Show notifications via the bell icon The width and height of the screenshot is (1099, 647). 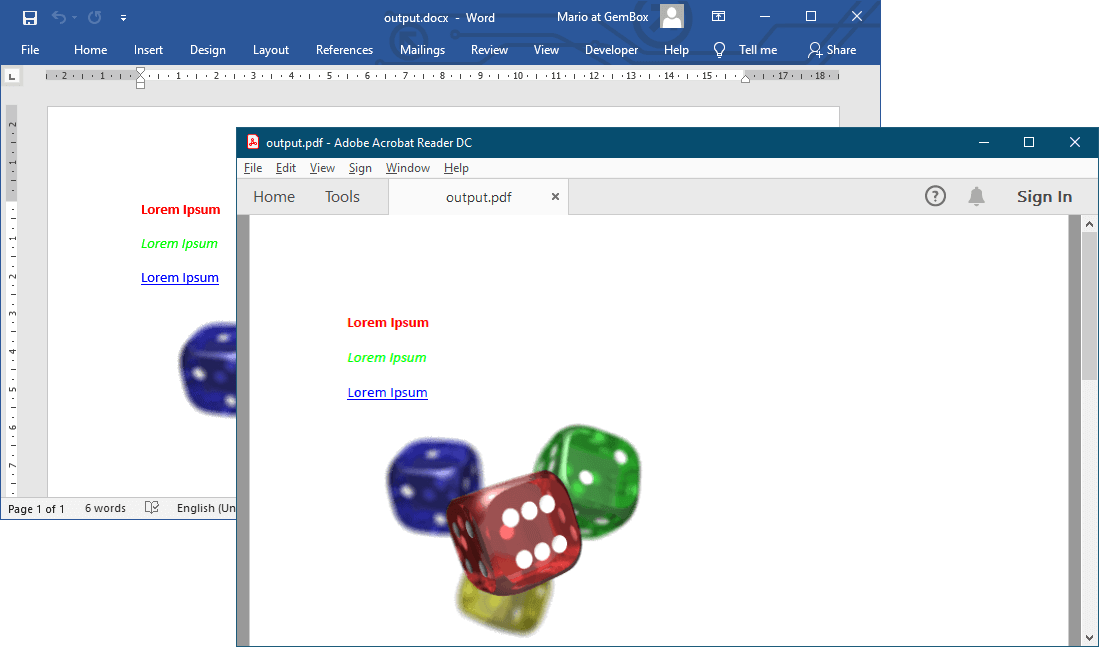click(977, 196)
